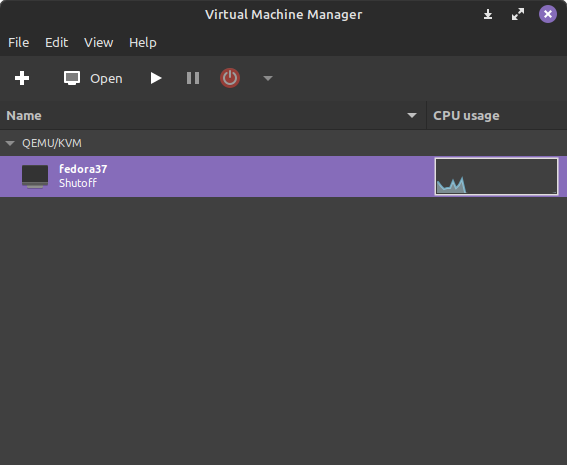Open the Edit menu
The height and width of the screenshot is (465, 567).
tap(56, 43)
